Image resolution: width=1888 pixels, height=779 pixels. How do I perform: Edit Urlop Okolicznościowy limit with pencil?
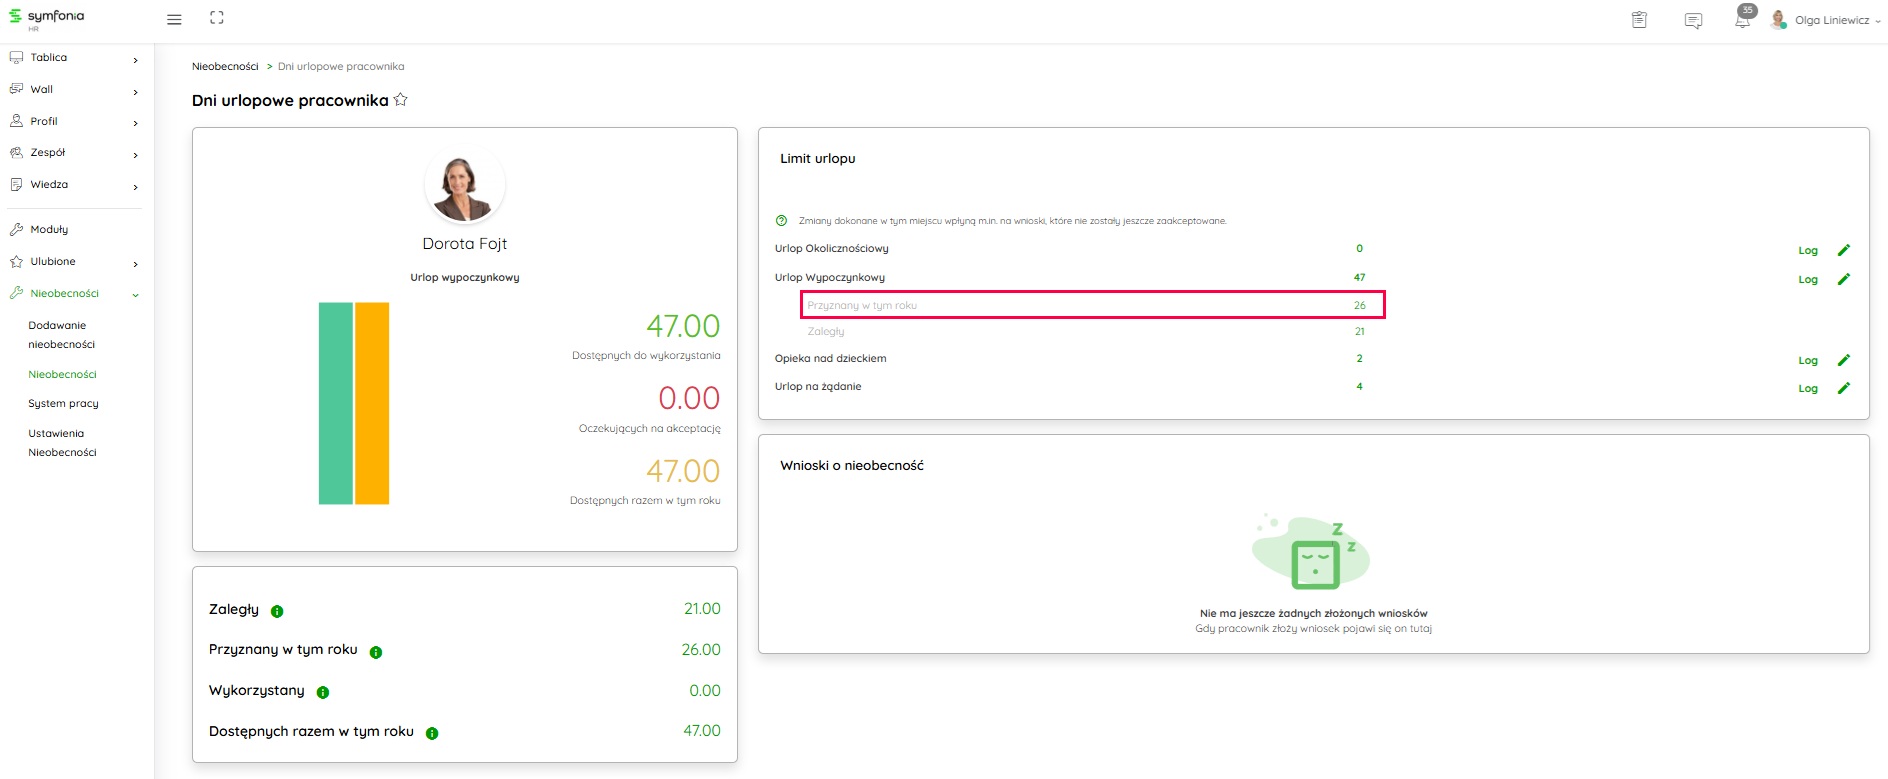click(x=1844, y=250)
